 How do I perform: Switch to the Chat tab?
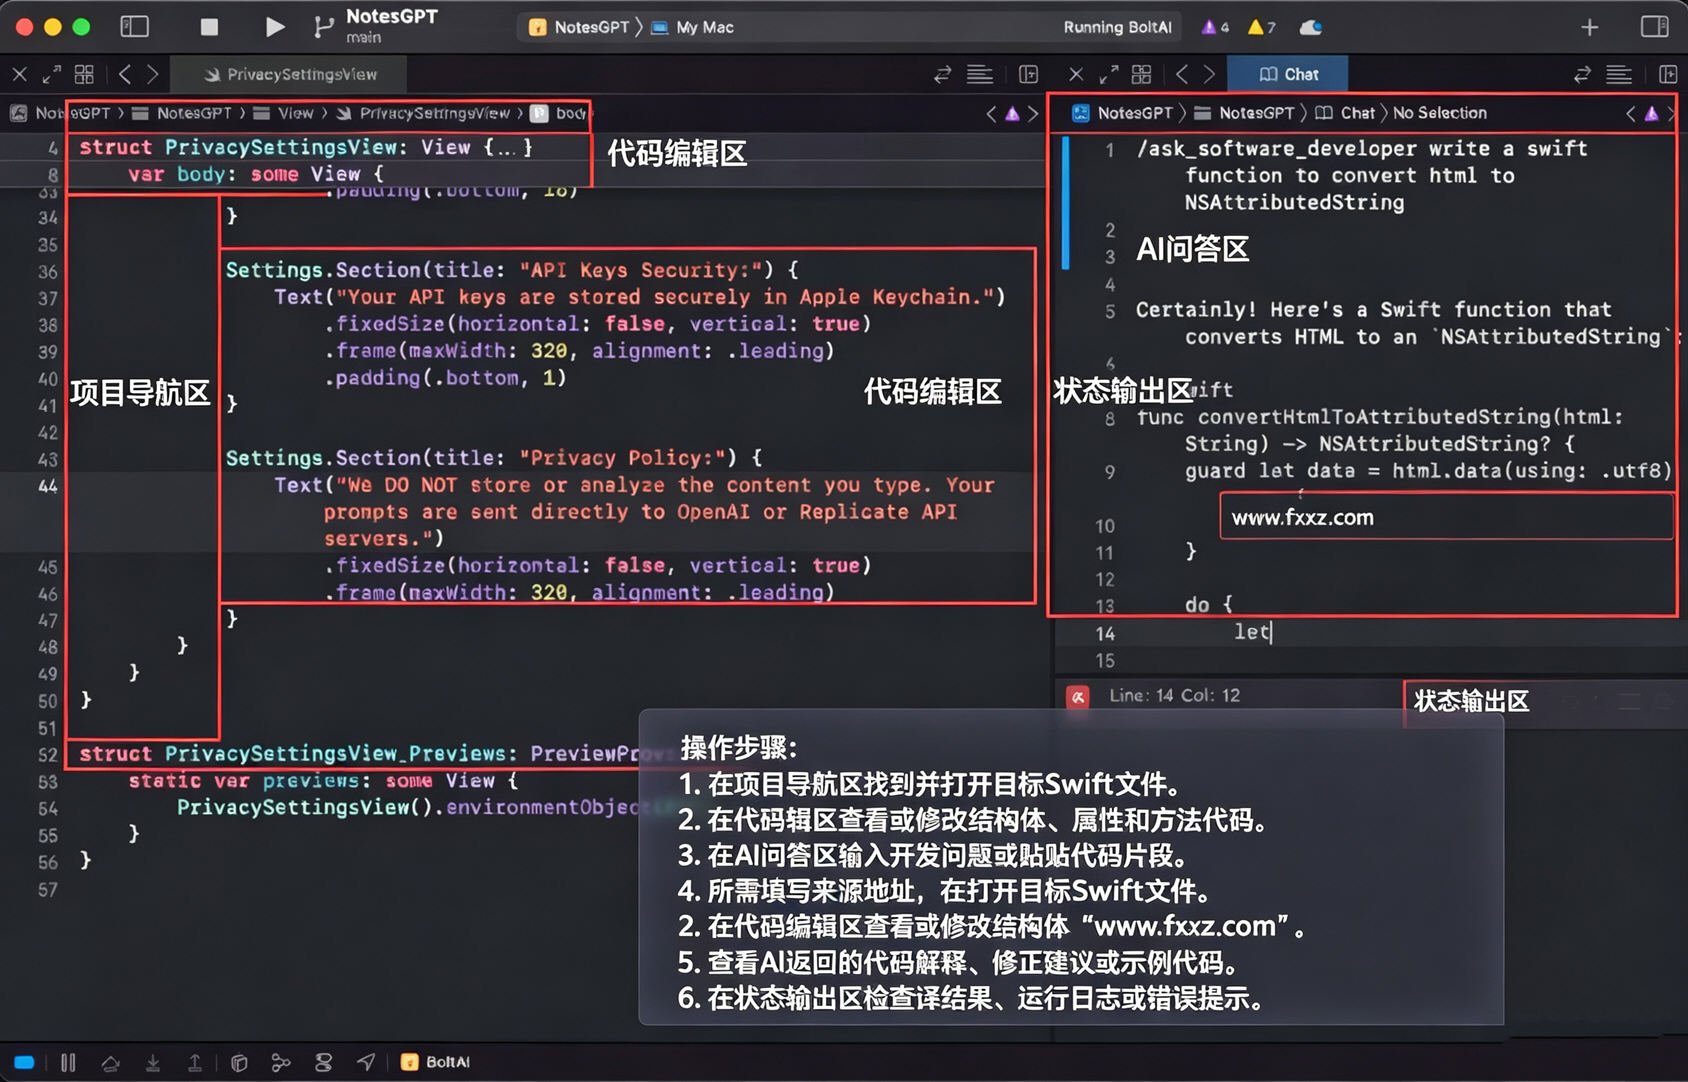pyautogui.click(x=1288, y=74)
